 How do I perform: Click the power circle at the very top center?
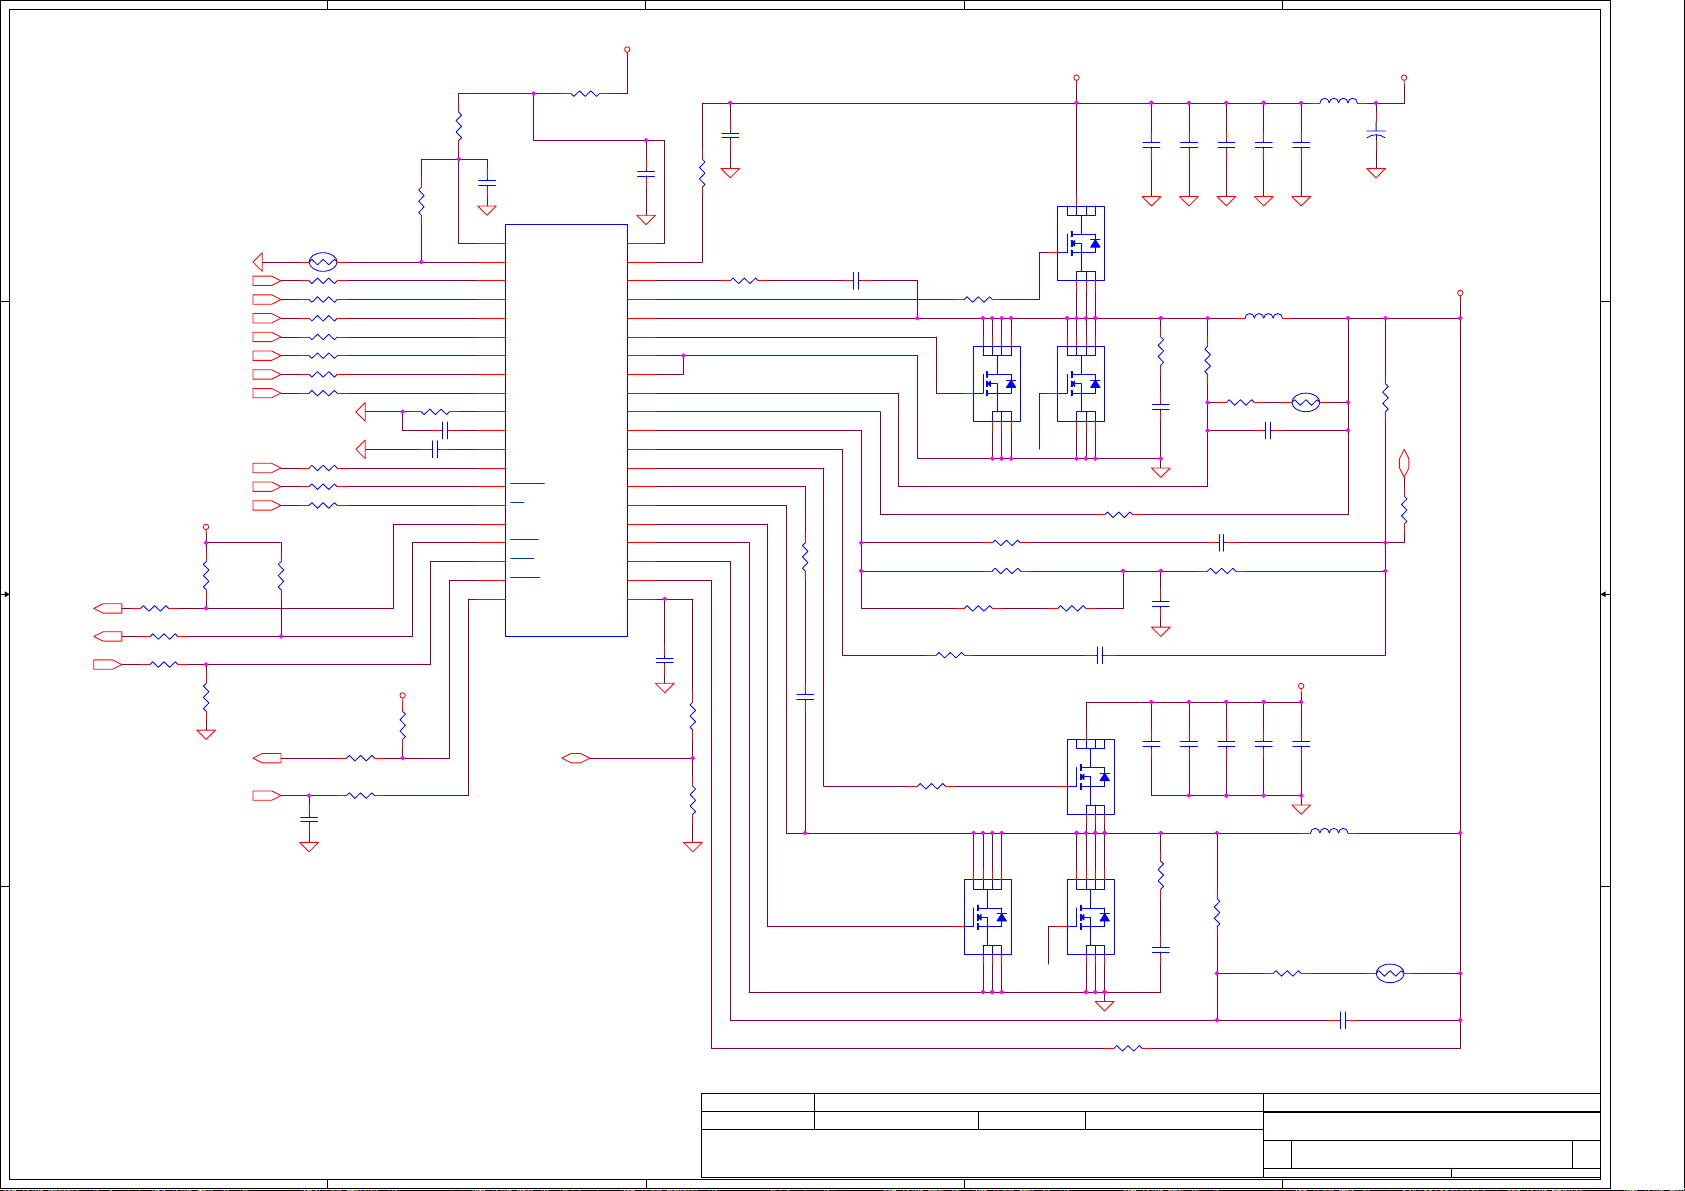point(627,49)
